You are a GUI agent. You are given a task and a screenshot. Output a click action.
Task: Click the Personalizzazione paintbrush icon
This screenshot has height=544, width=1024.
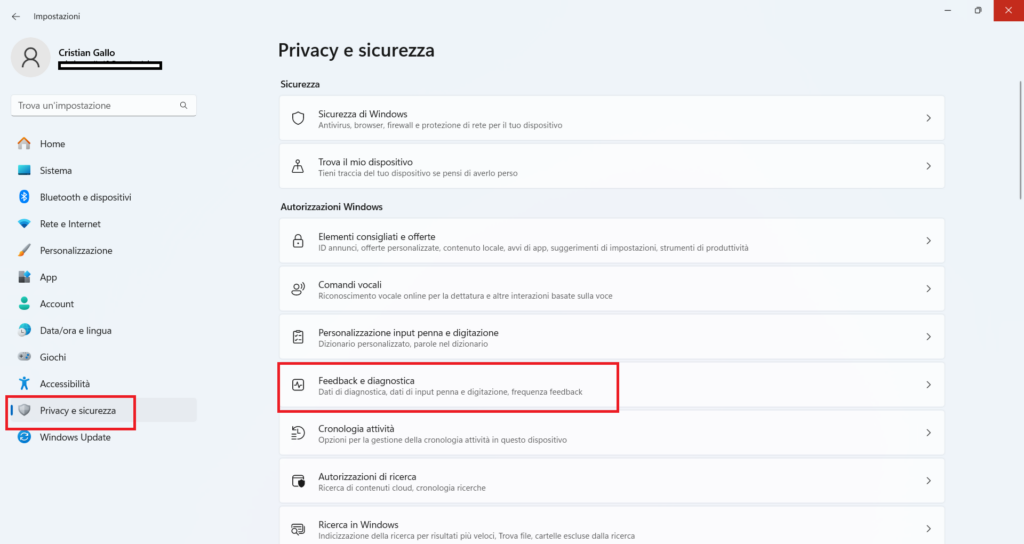(25, 251)
